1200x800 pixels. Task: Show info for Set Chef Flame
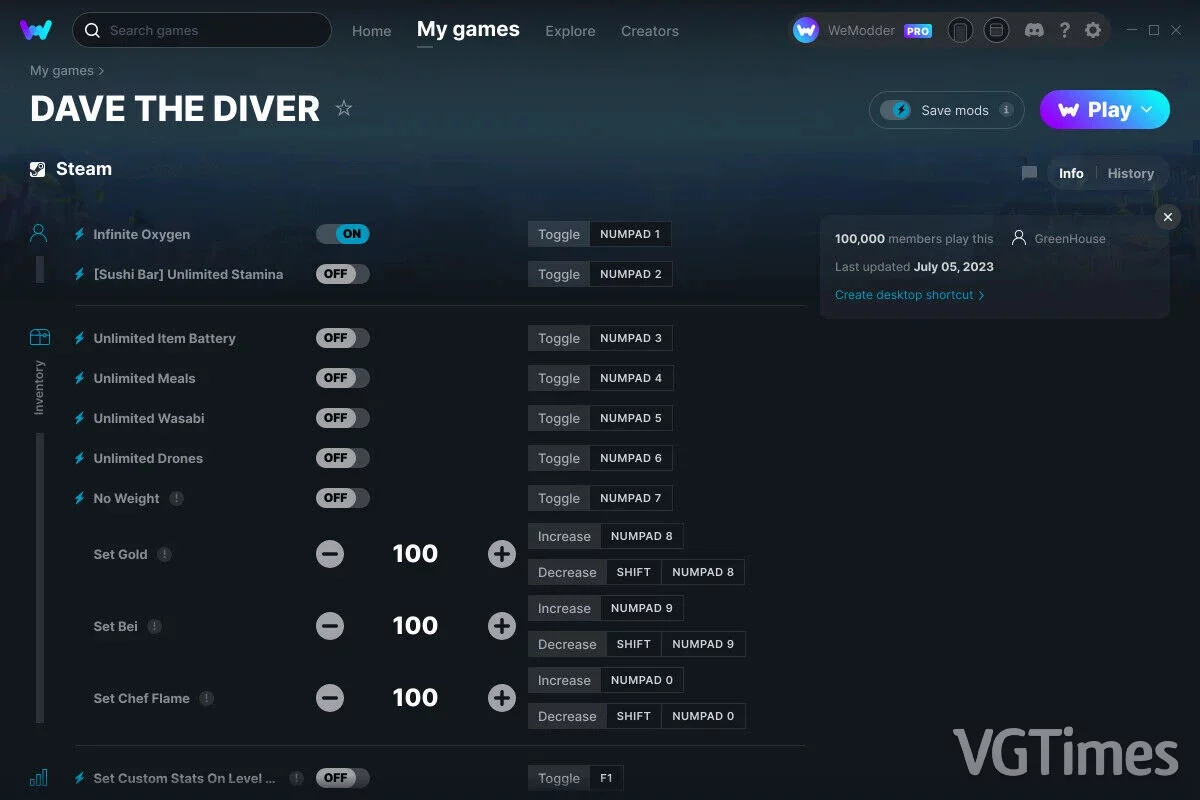[x=207, y=698]
